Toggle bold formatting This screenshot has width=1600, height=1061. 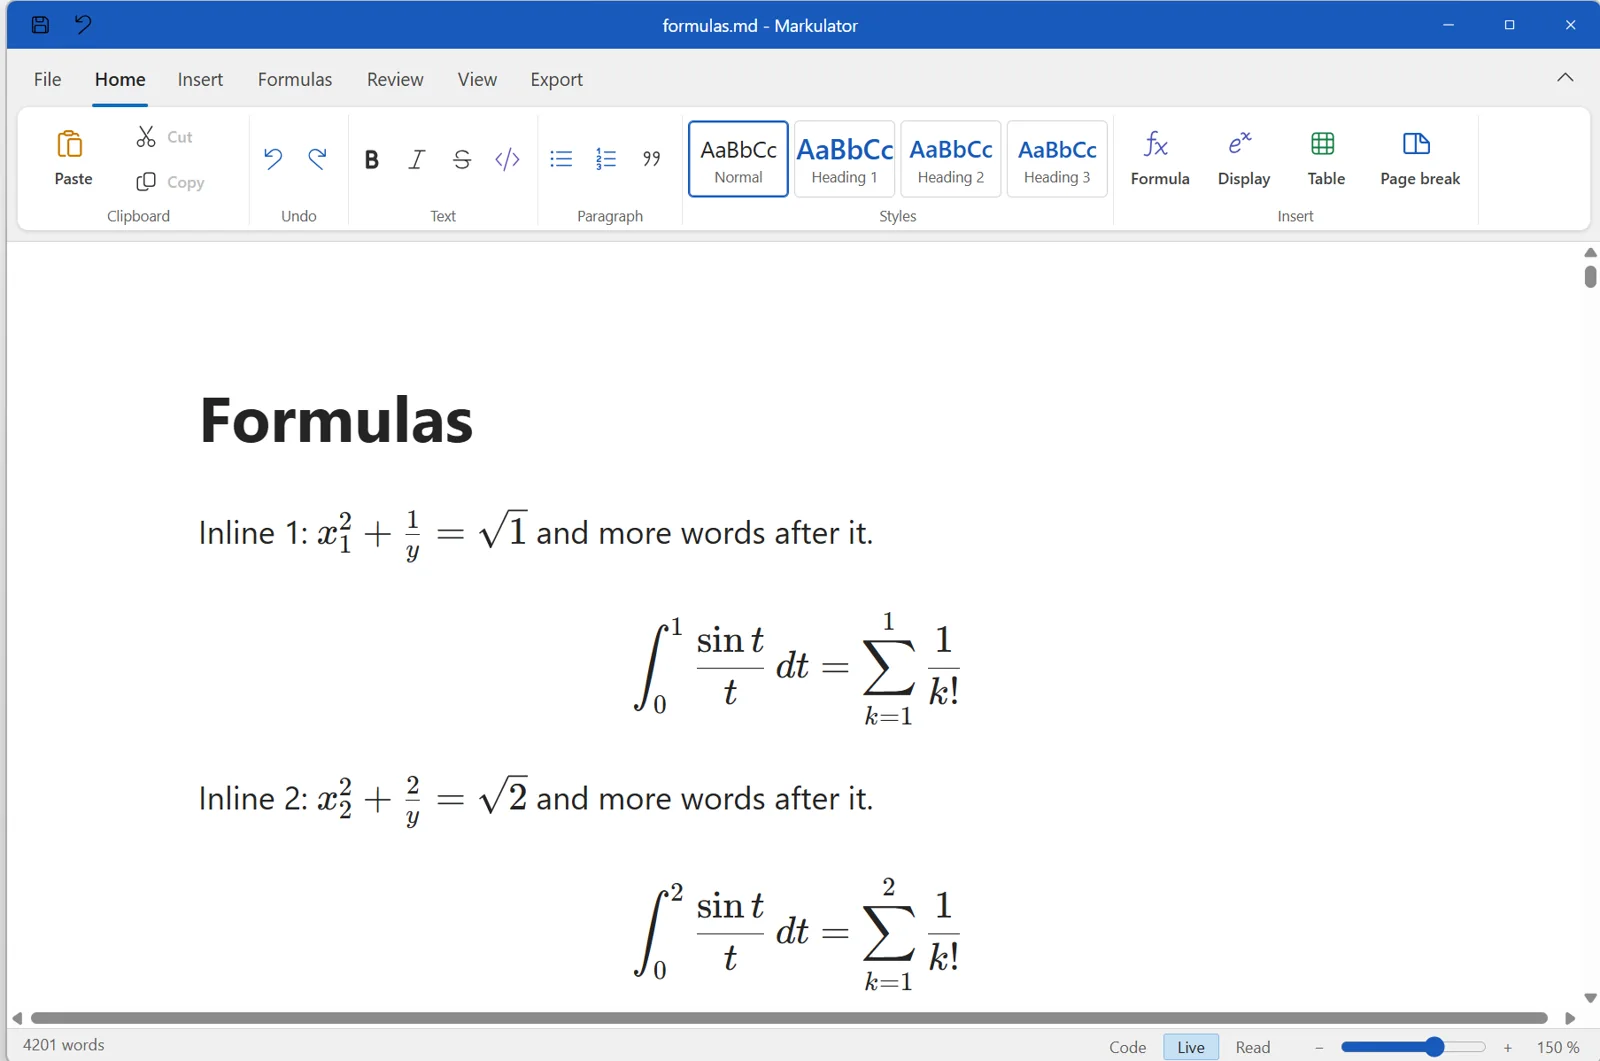tap(371, 159)
